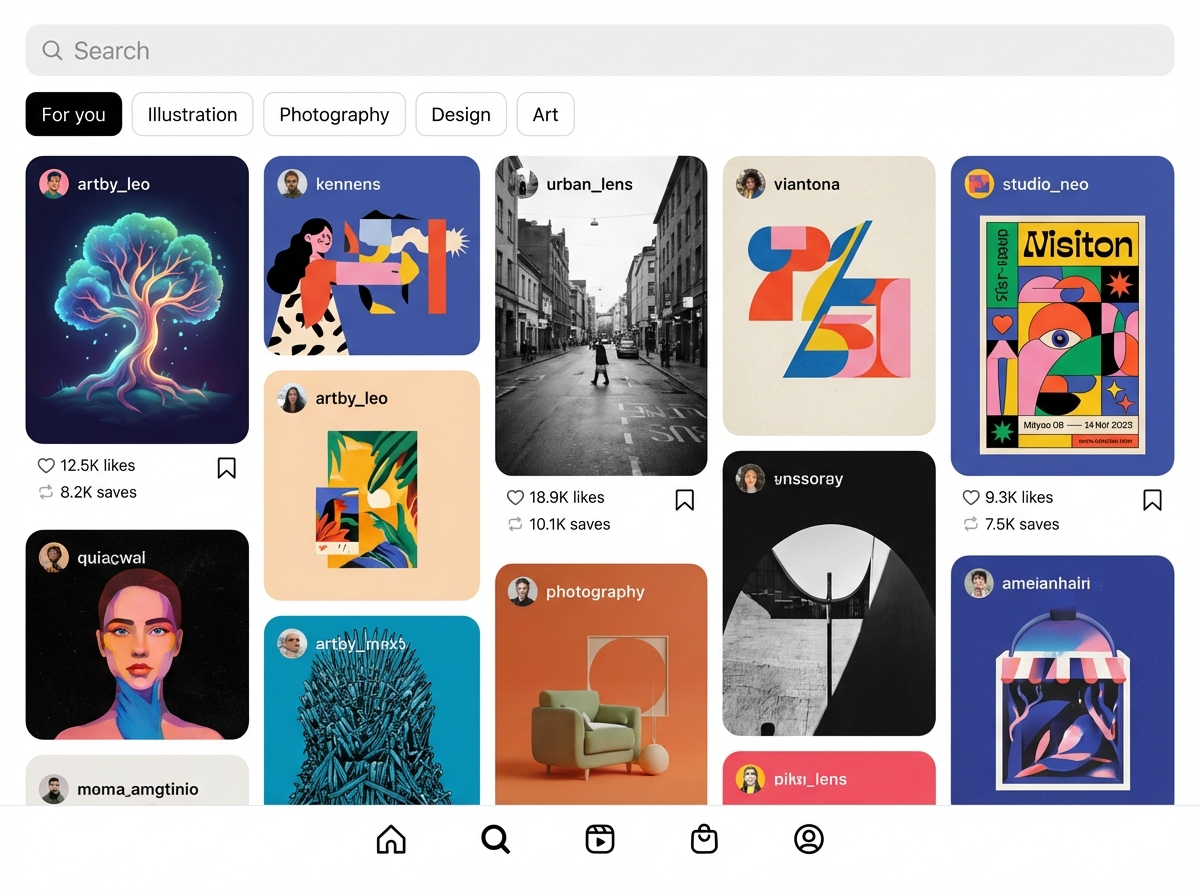Image resolution: width=1200 pixels, height=896 pixels.
Task: Bookmark urban_lens's street photography post
Action: 684,499
